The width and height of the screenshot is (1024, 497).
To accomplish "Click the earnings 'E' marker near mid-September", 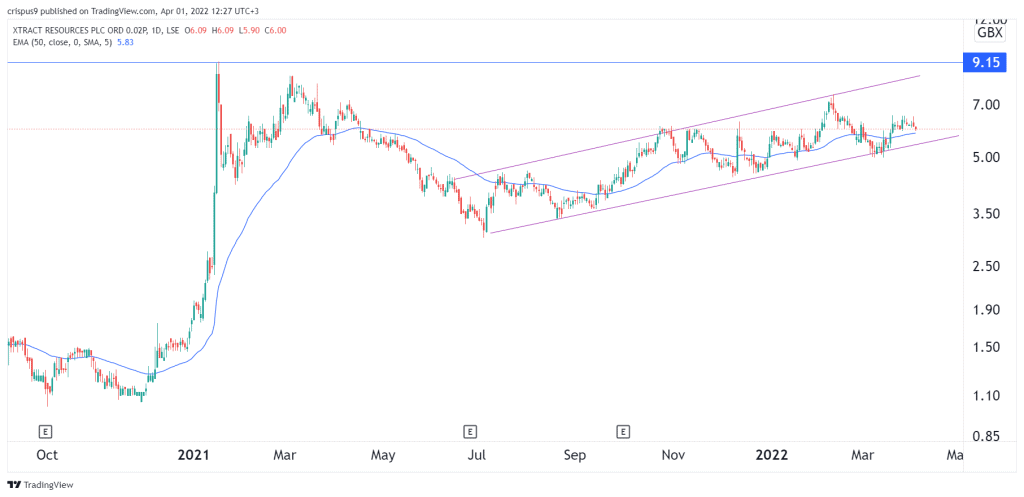I will (x=624, y=431).
